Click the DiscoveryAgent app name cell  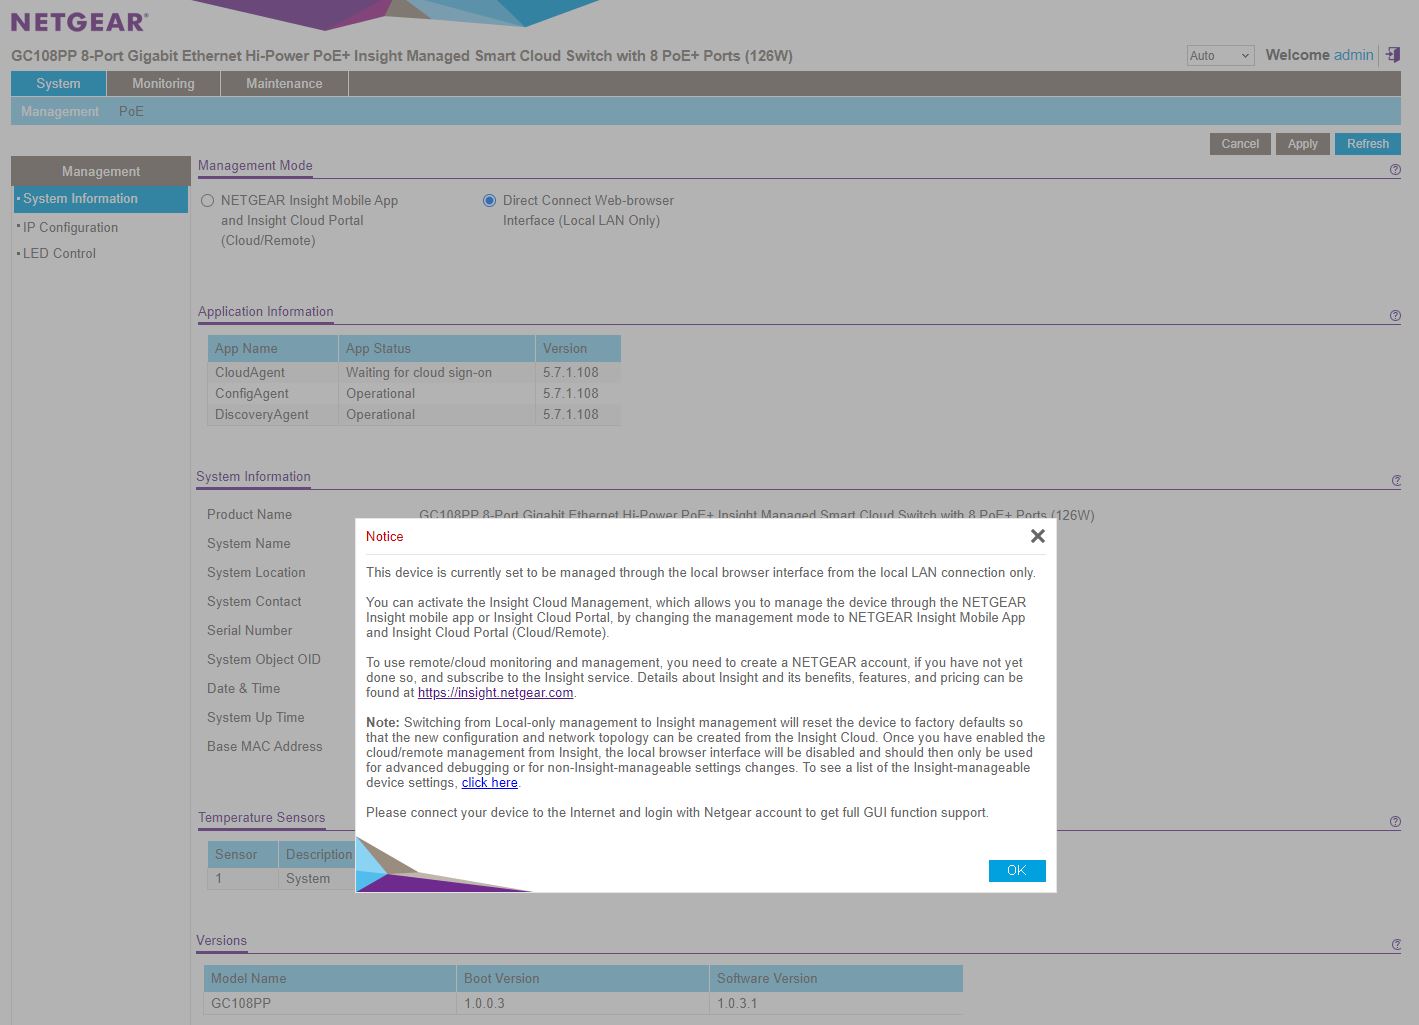[273, 414]
